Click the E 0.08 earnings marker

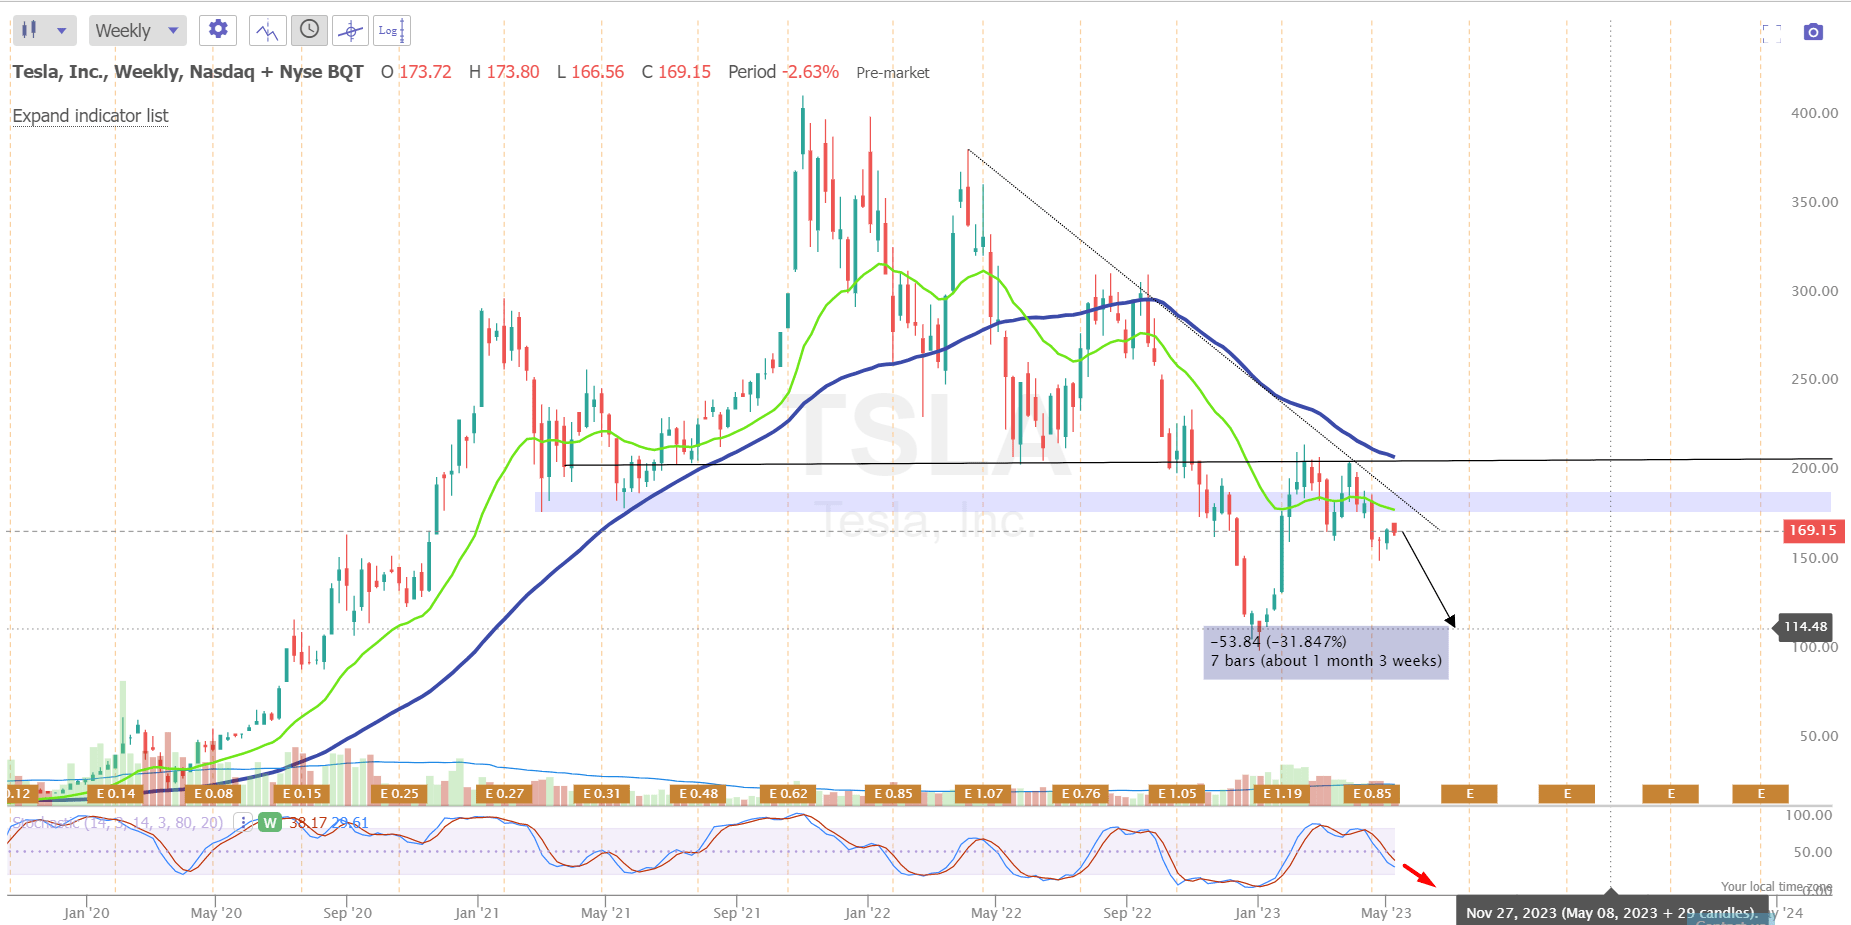(213, 794)
